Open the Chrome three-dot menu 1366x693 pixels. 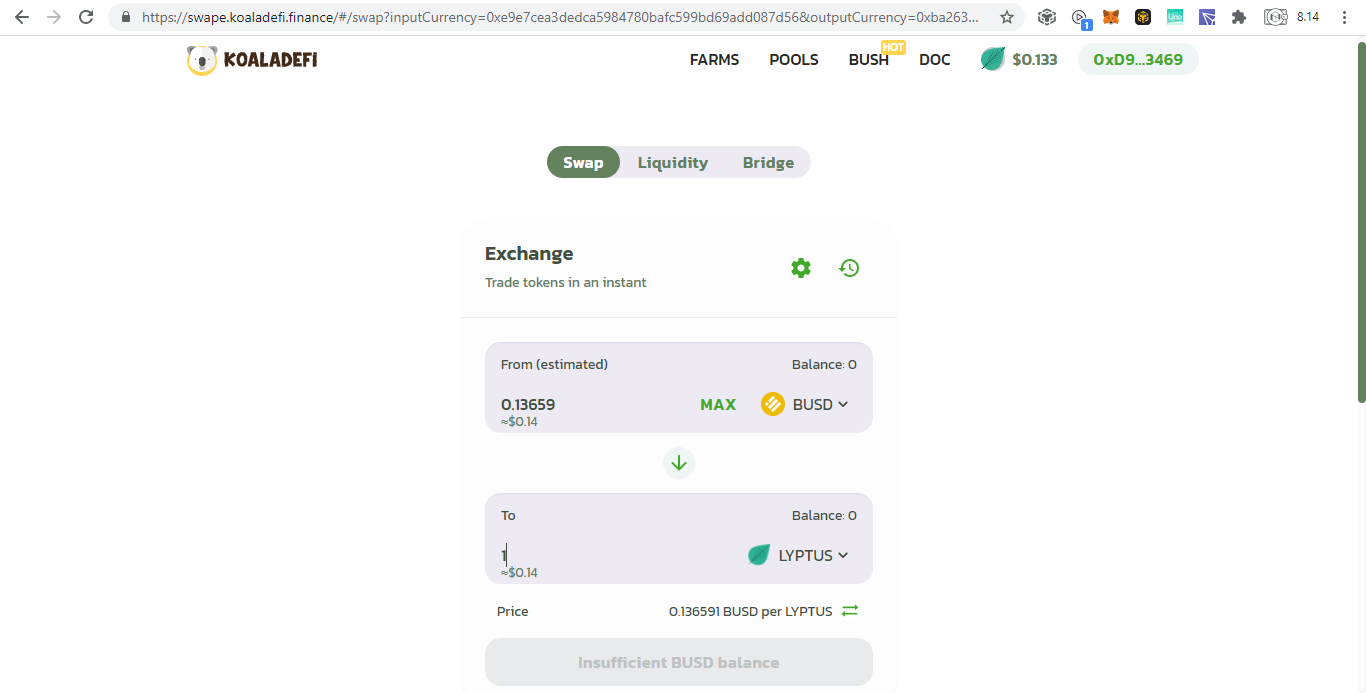click(x=1344, y=17)
